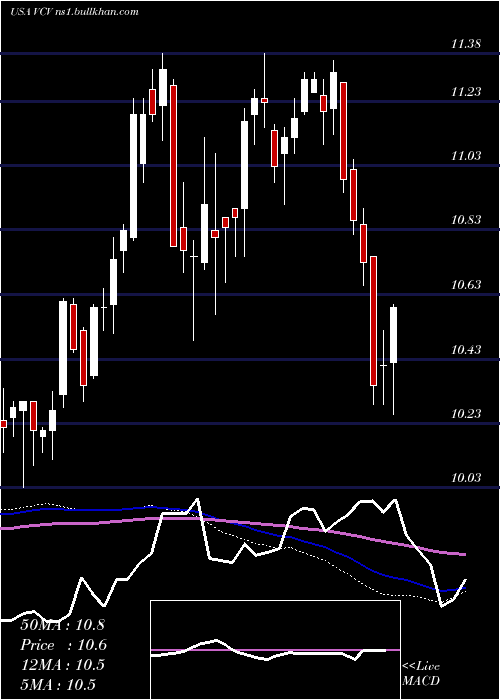Click the 10.03 price axis label
The image size is (500, 700).
466,478
